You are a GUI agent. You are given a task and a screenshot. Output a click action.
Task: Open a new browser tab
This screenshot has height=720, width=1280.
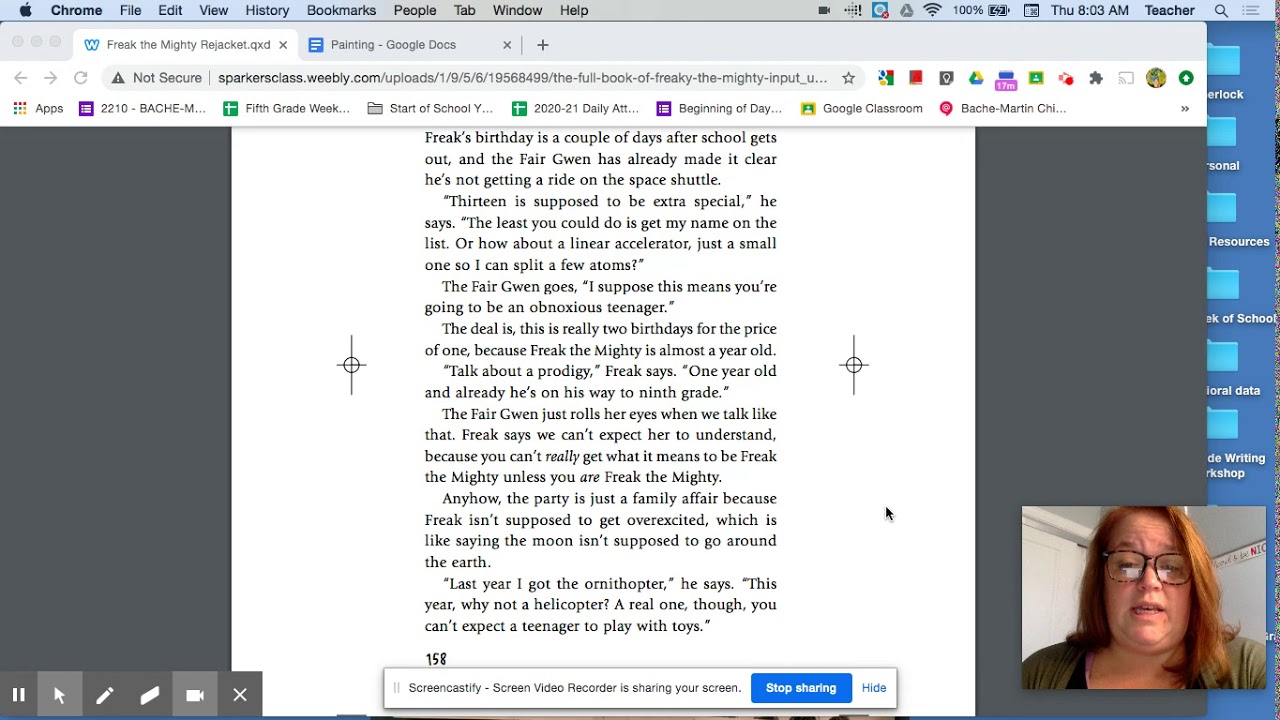[542, 45]
